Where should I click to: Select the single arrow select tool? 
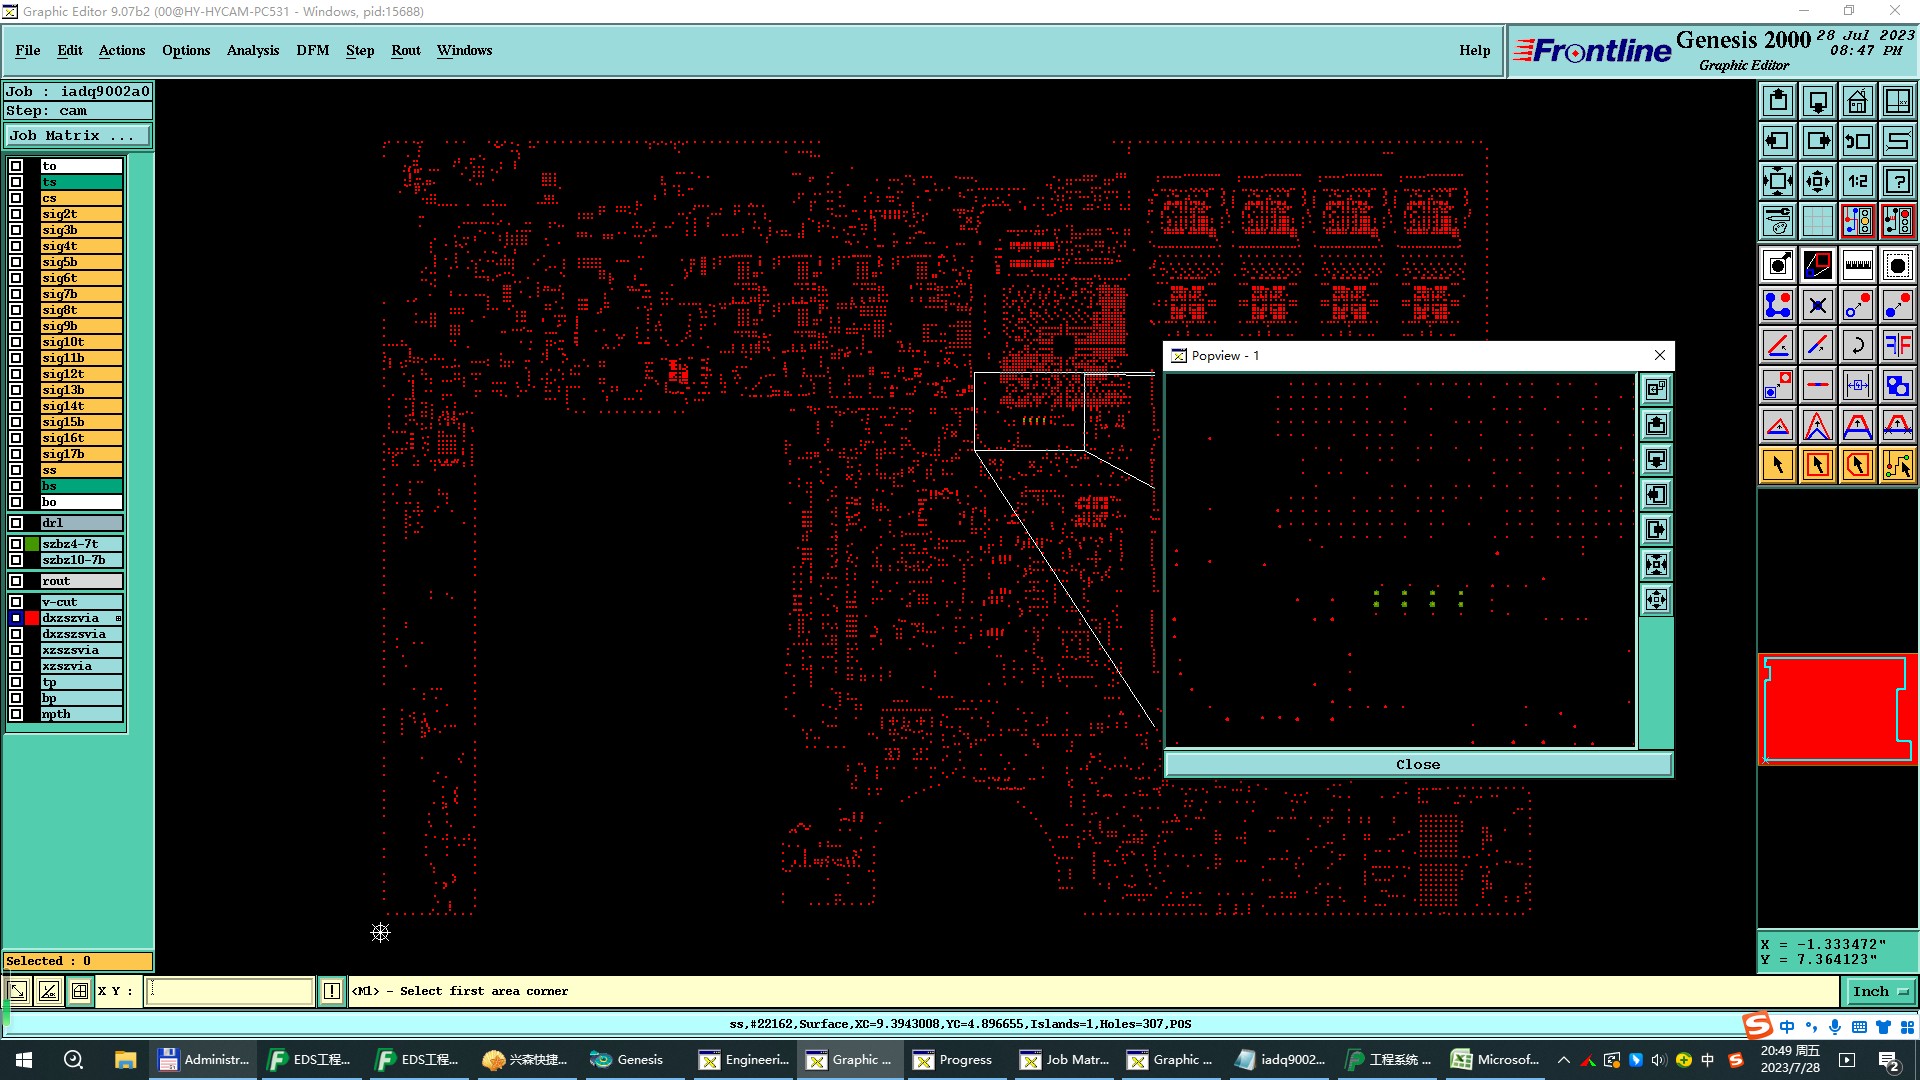pos(1777,465)
